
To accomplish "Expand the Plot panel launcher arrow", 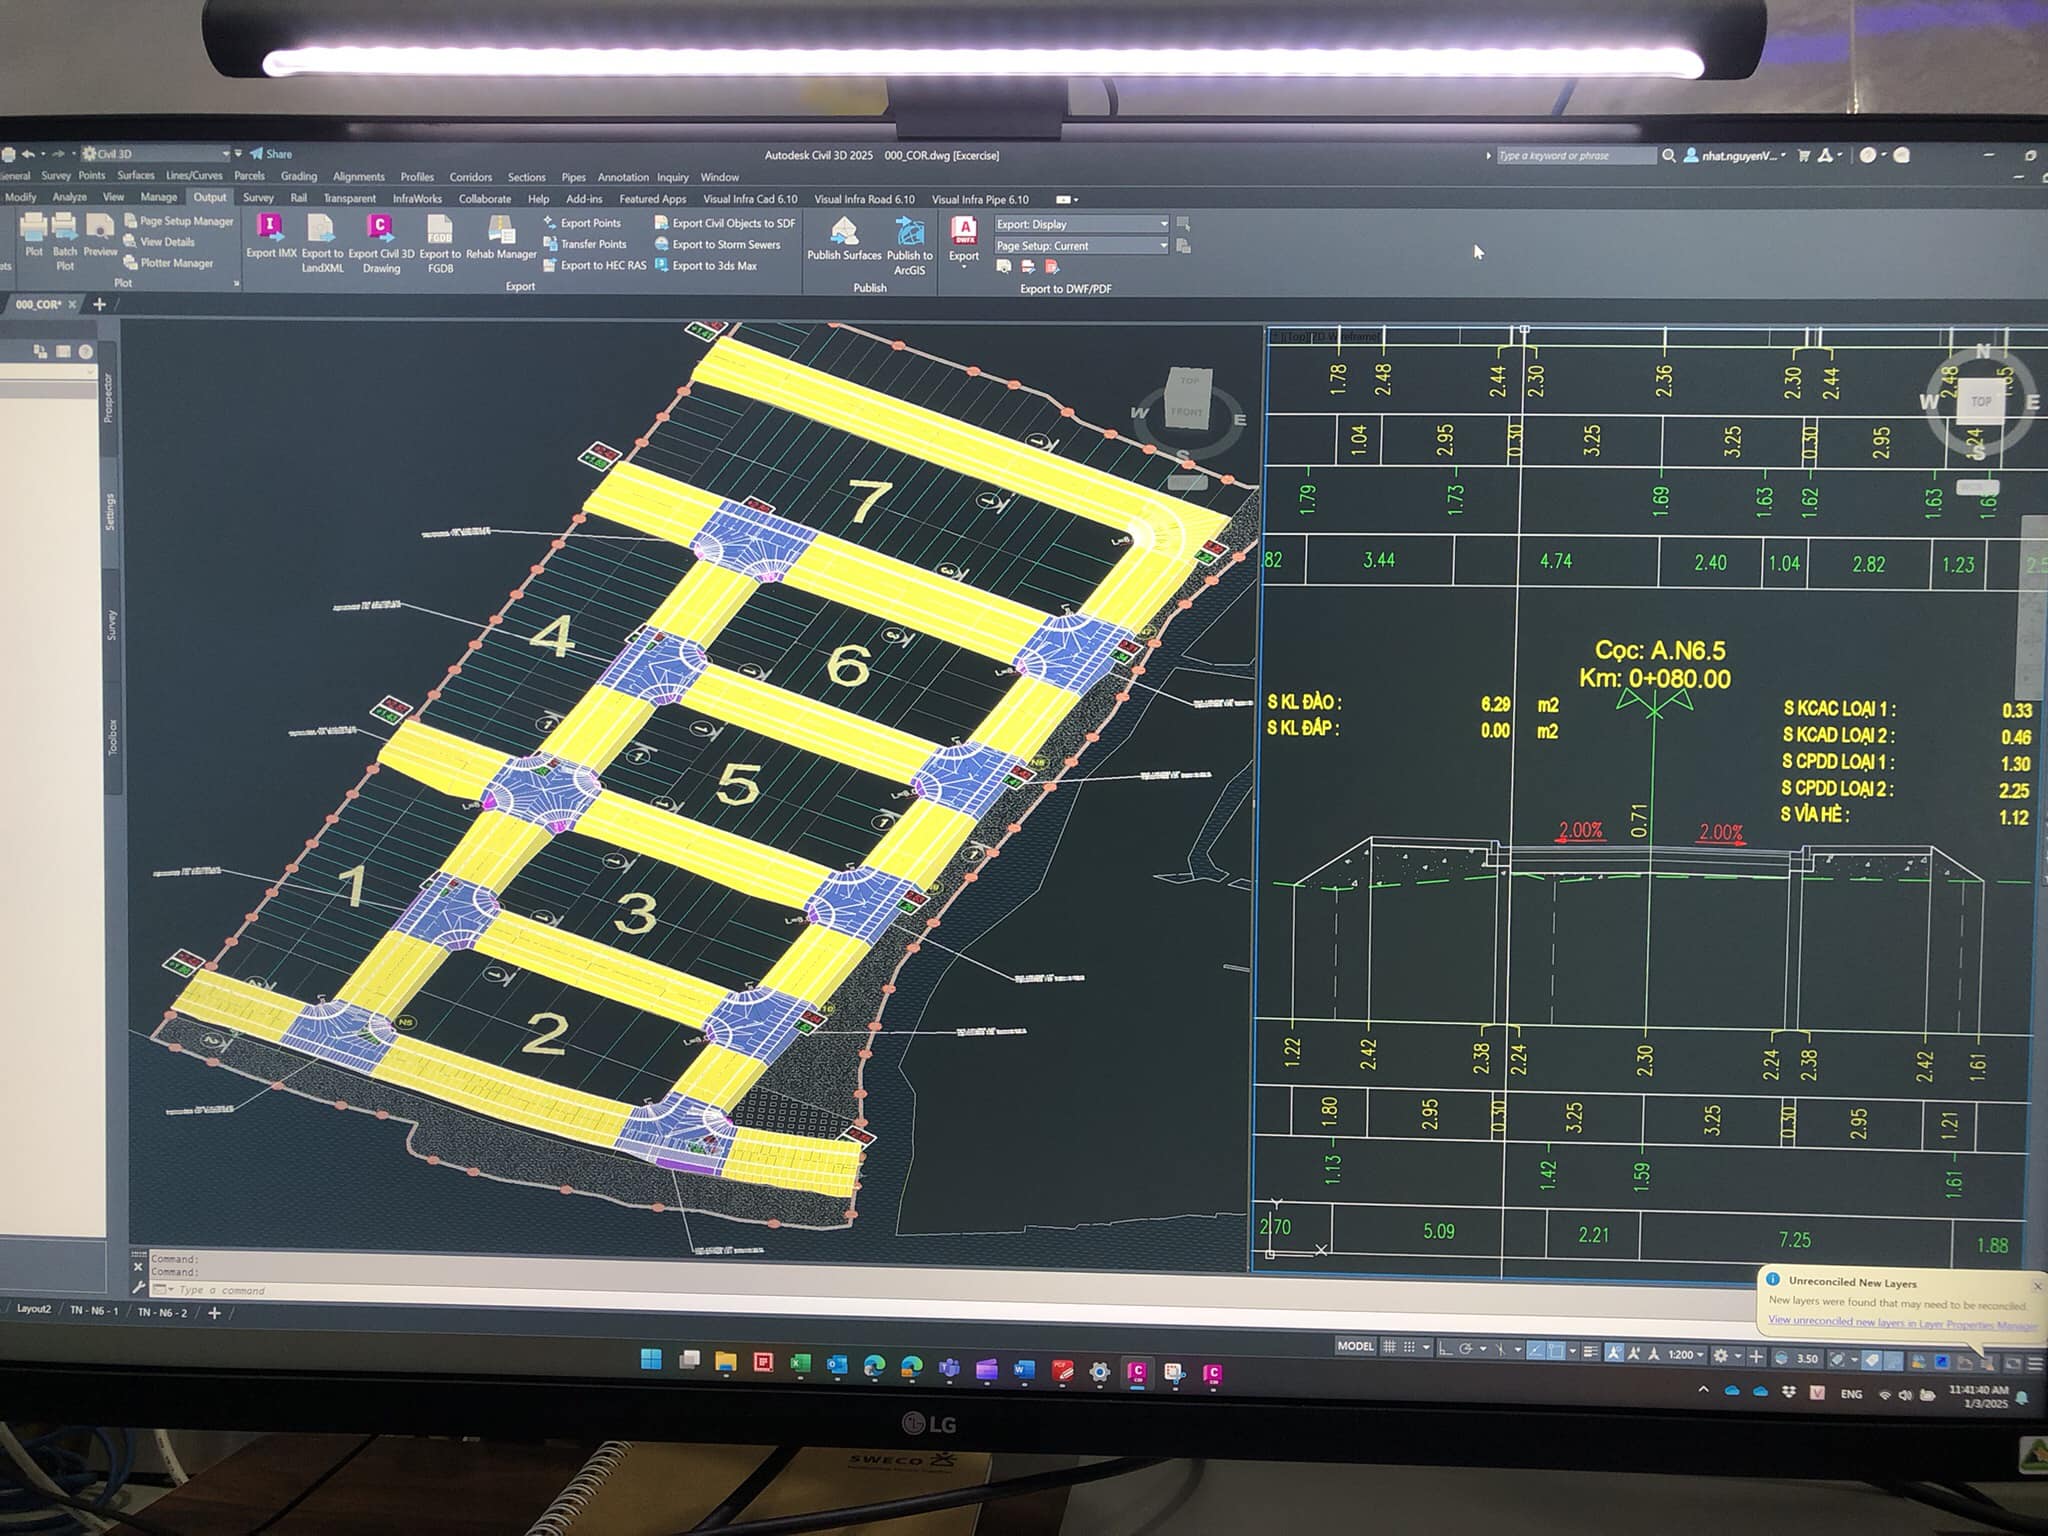I will coord(236,283).
